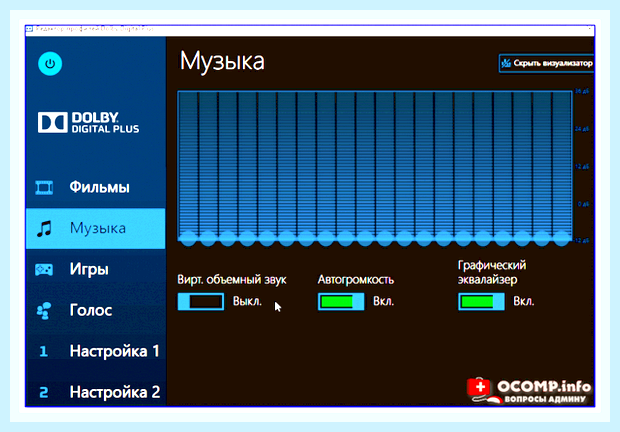Click the film strip icon beside Фильмы

coord(44,187)
